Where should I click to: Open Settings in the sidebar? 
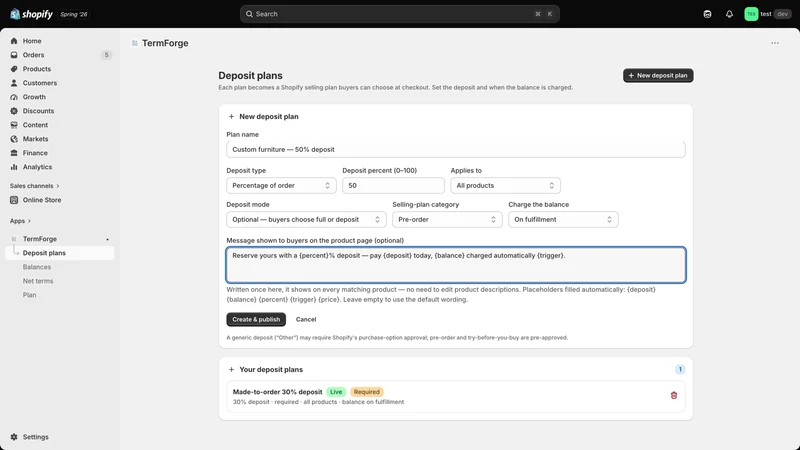[60, 437]
